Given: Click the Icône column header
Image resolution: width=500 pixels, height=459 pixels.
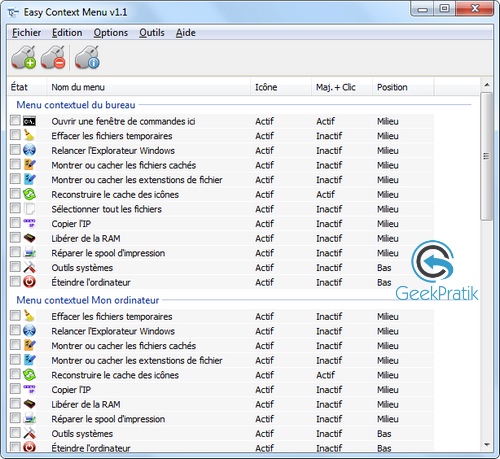Looking at the screenshot, I should [x=281, y=87].
